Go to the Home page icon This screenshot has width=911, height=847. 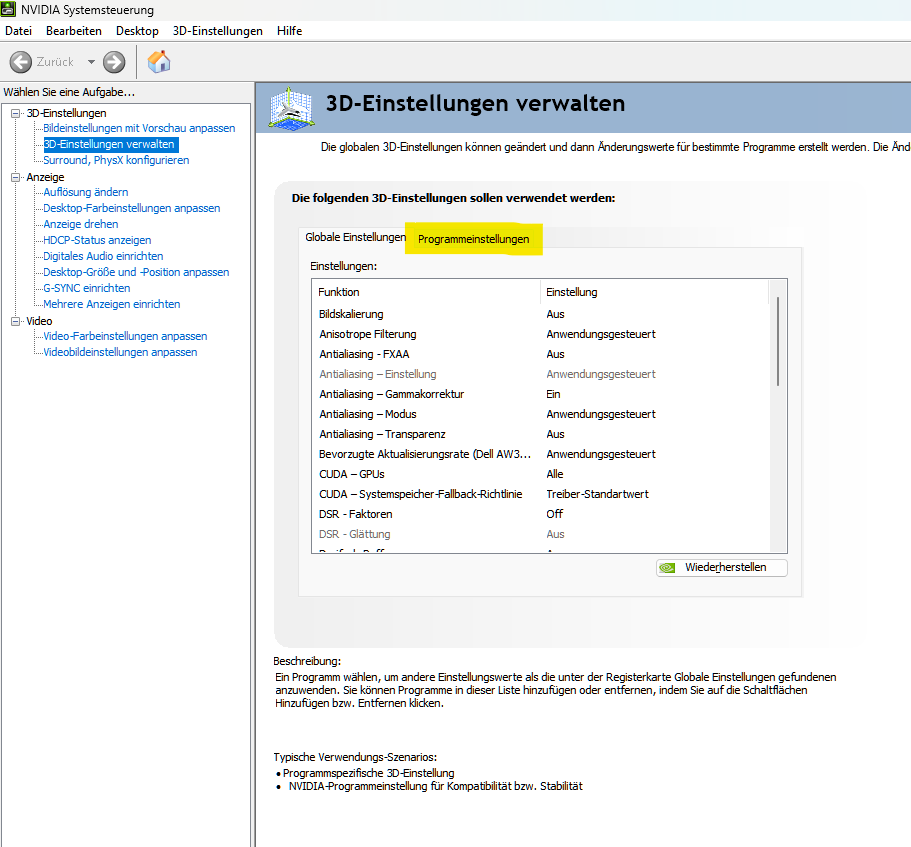(159, 62)
